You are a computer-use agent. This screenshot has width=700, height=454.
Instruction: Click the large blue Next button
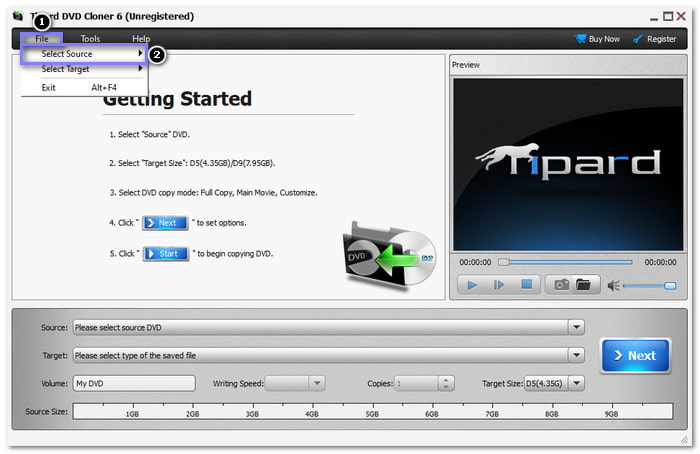(x=635, y=355)
